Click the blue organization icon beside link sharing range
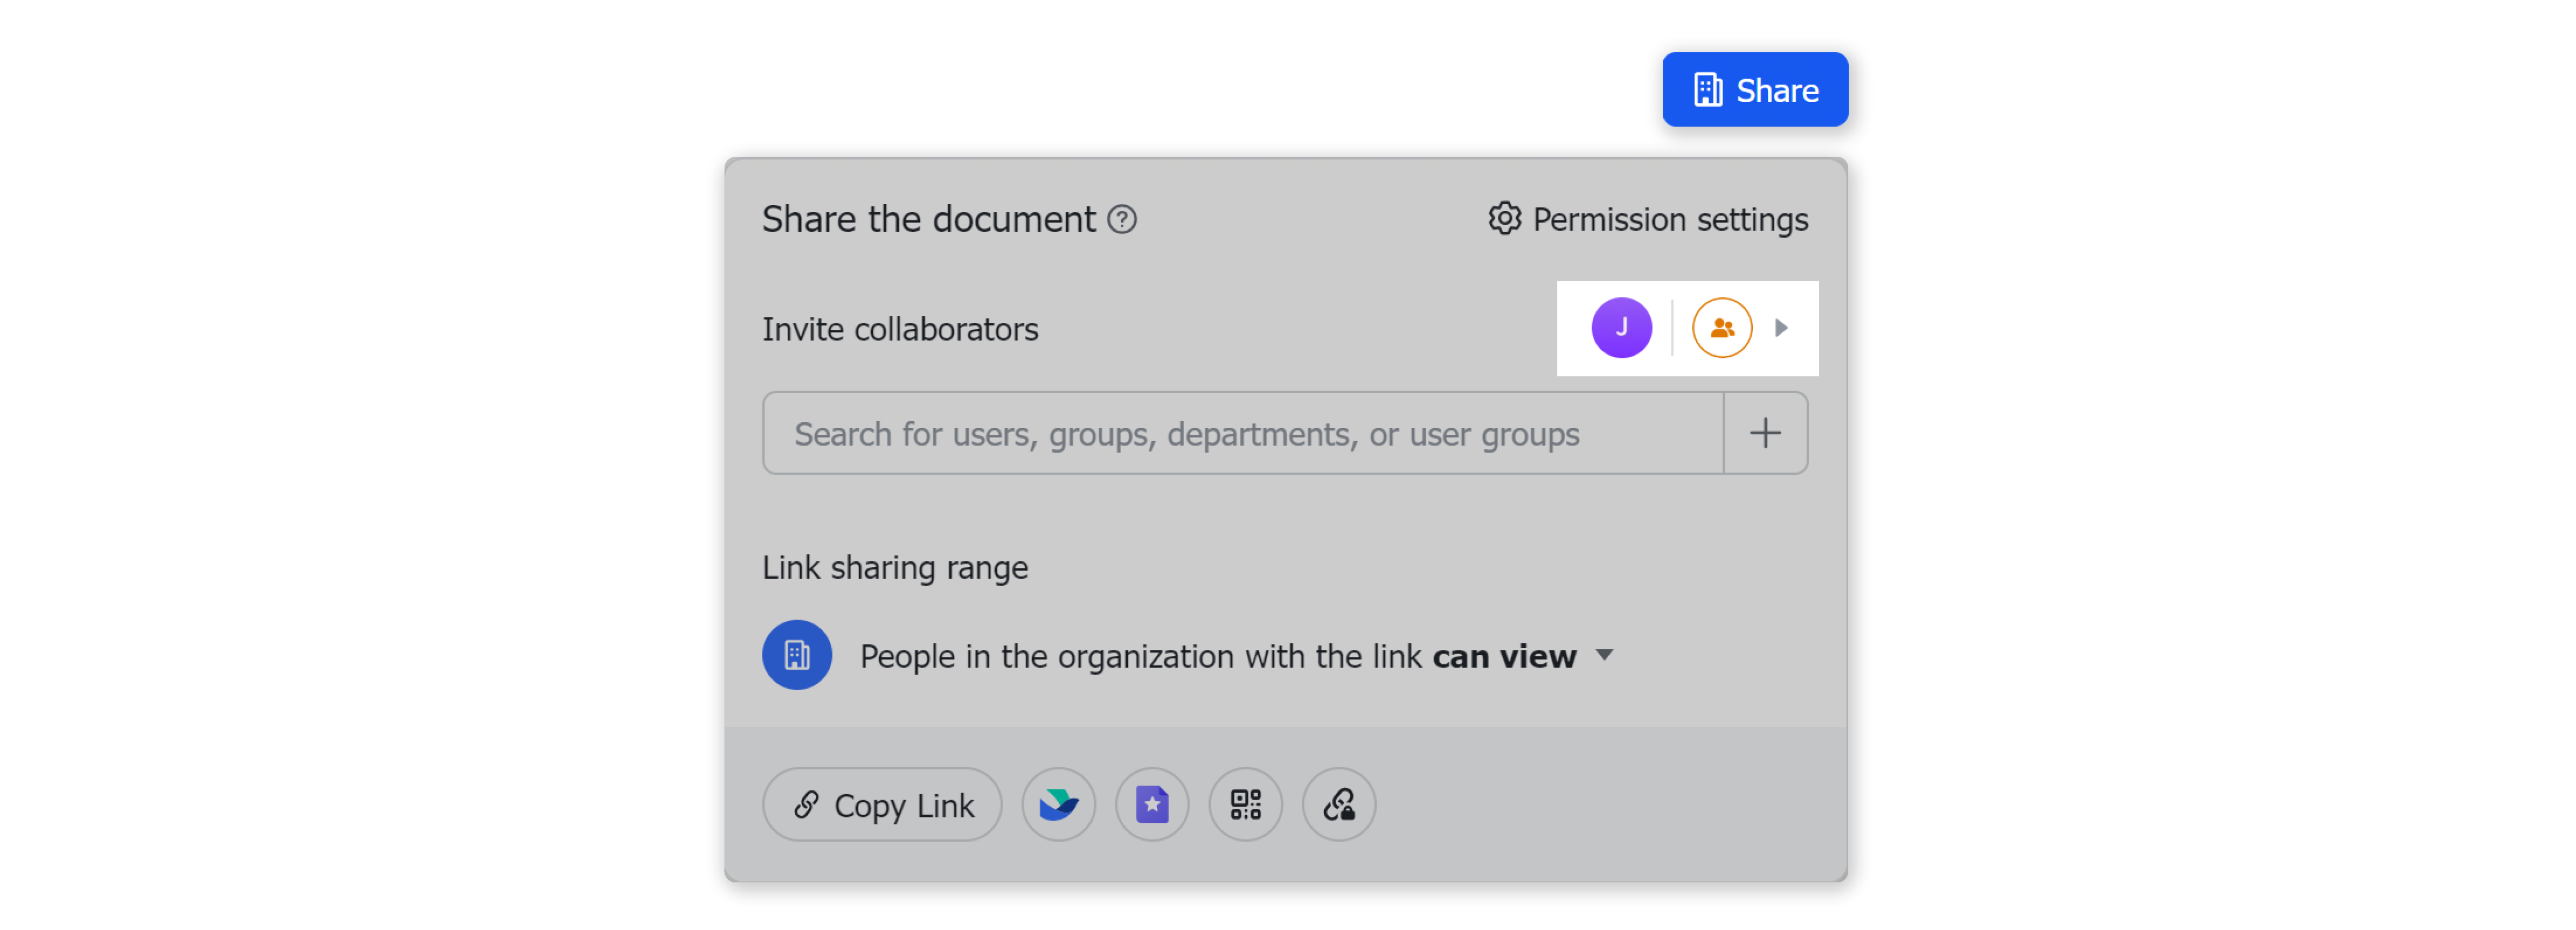The width and height of the screenshot is (2576, 930). 797,655
